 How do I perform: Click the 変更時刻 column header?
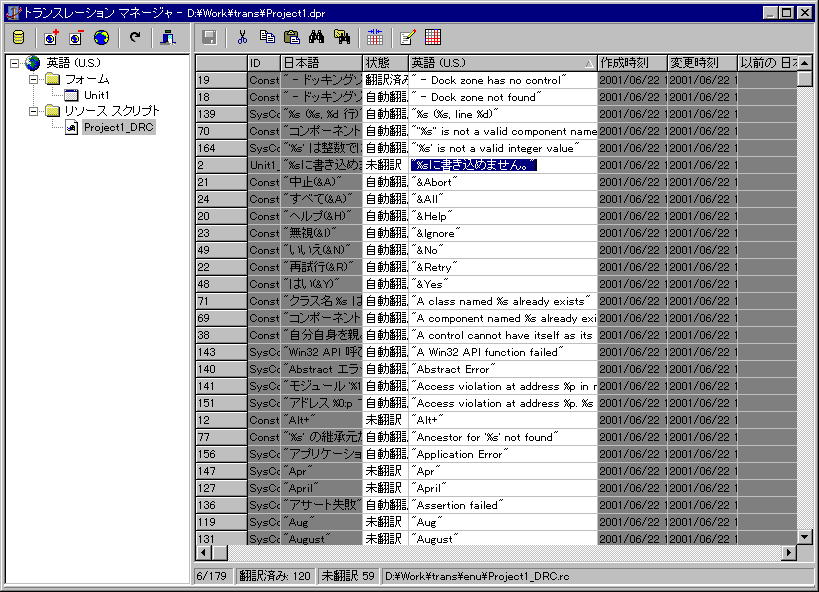703,63
